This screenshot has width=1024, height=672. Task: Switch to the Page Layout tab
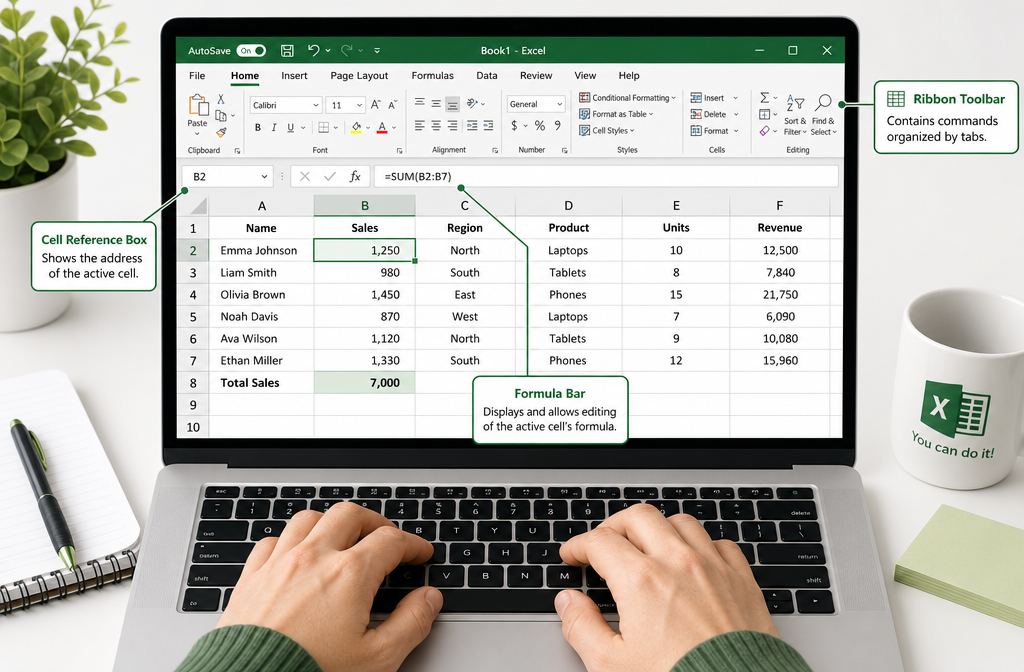359,76
